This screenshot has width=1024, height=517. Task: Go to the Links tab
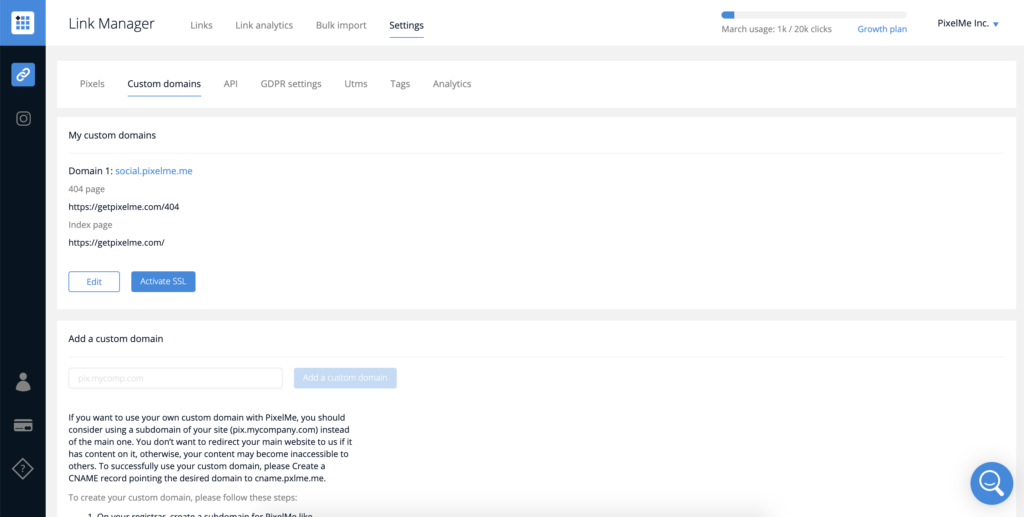click(x=201, y=25)
